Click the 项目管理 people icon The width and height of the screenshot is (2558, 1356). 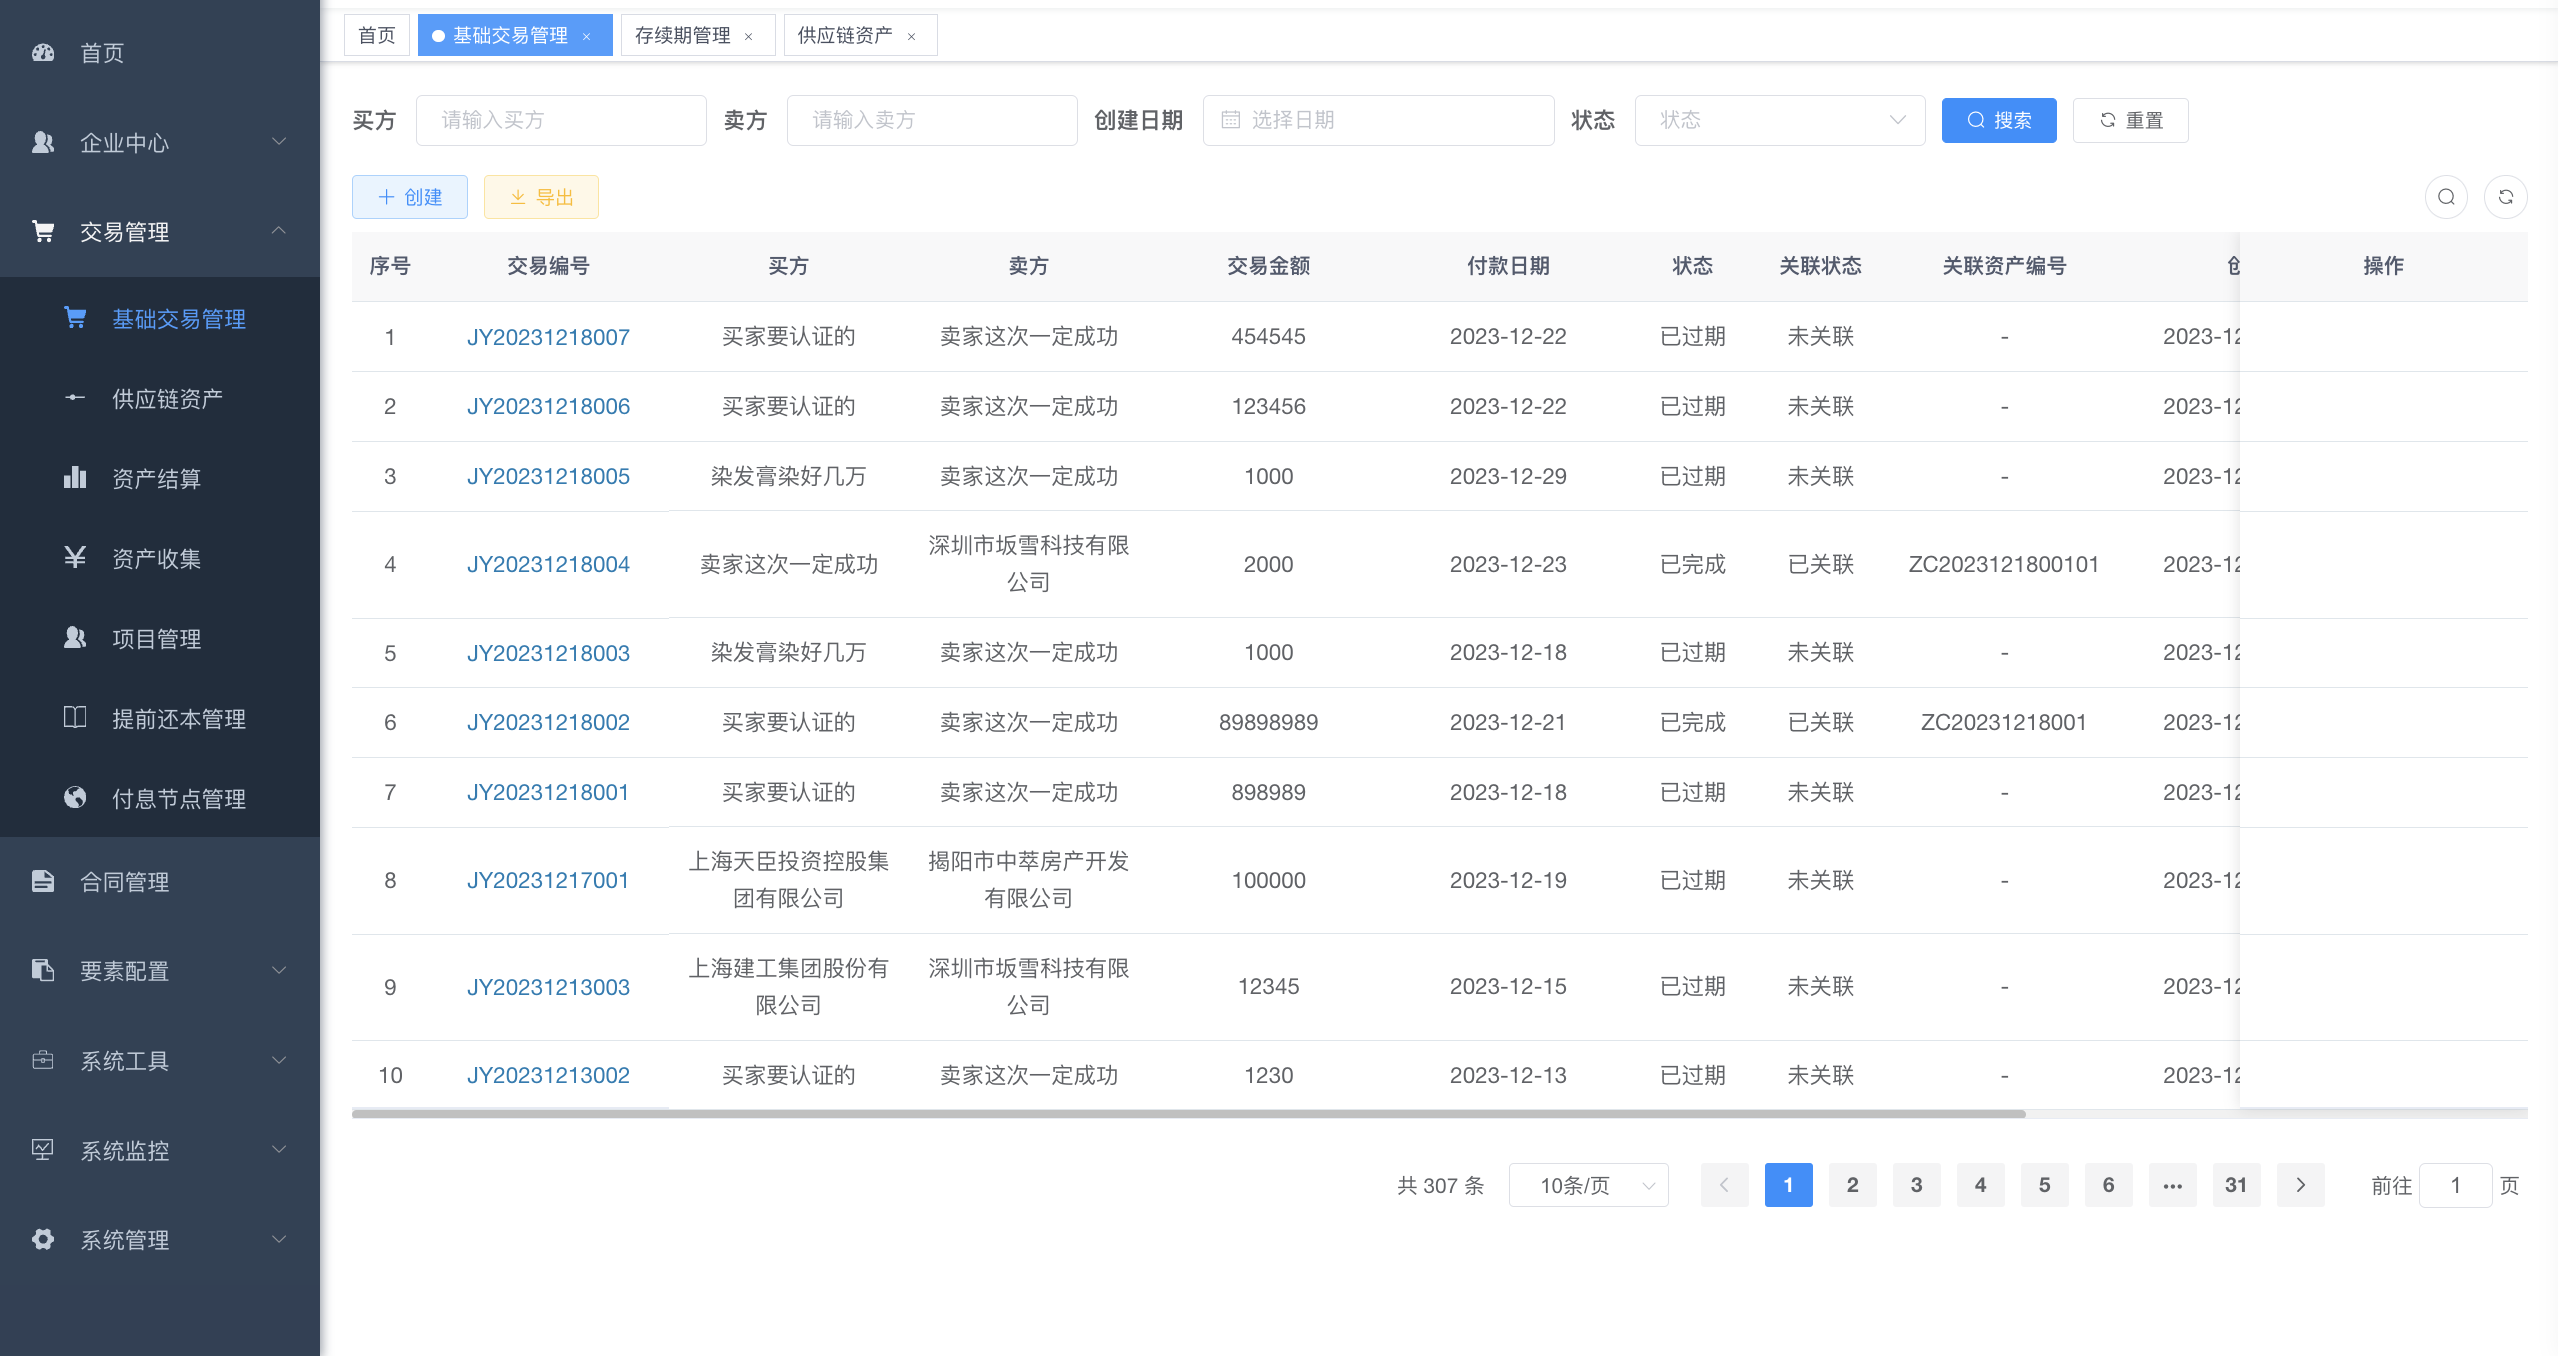click(75, 637)
